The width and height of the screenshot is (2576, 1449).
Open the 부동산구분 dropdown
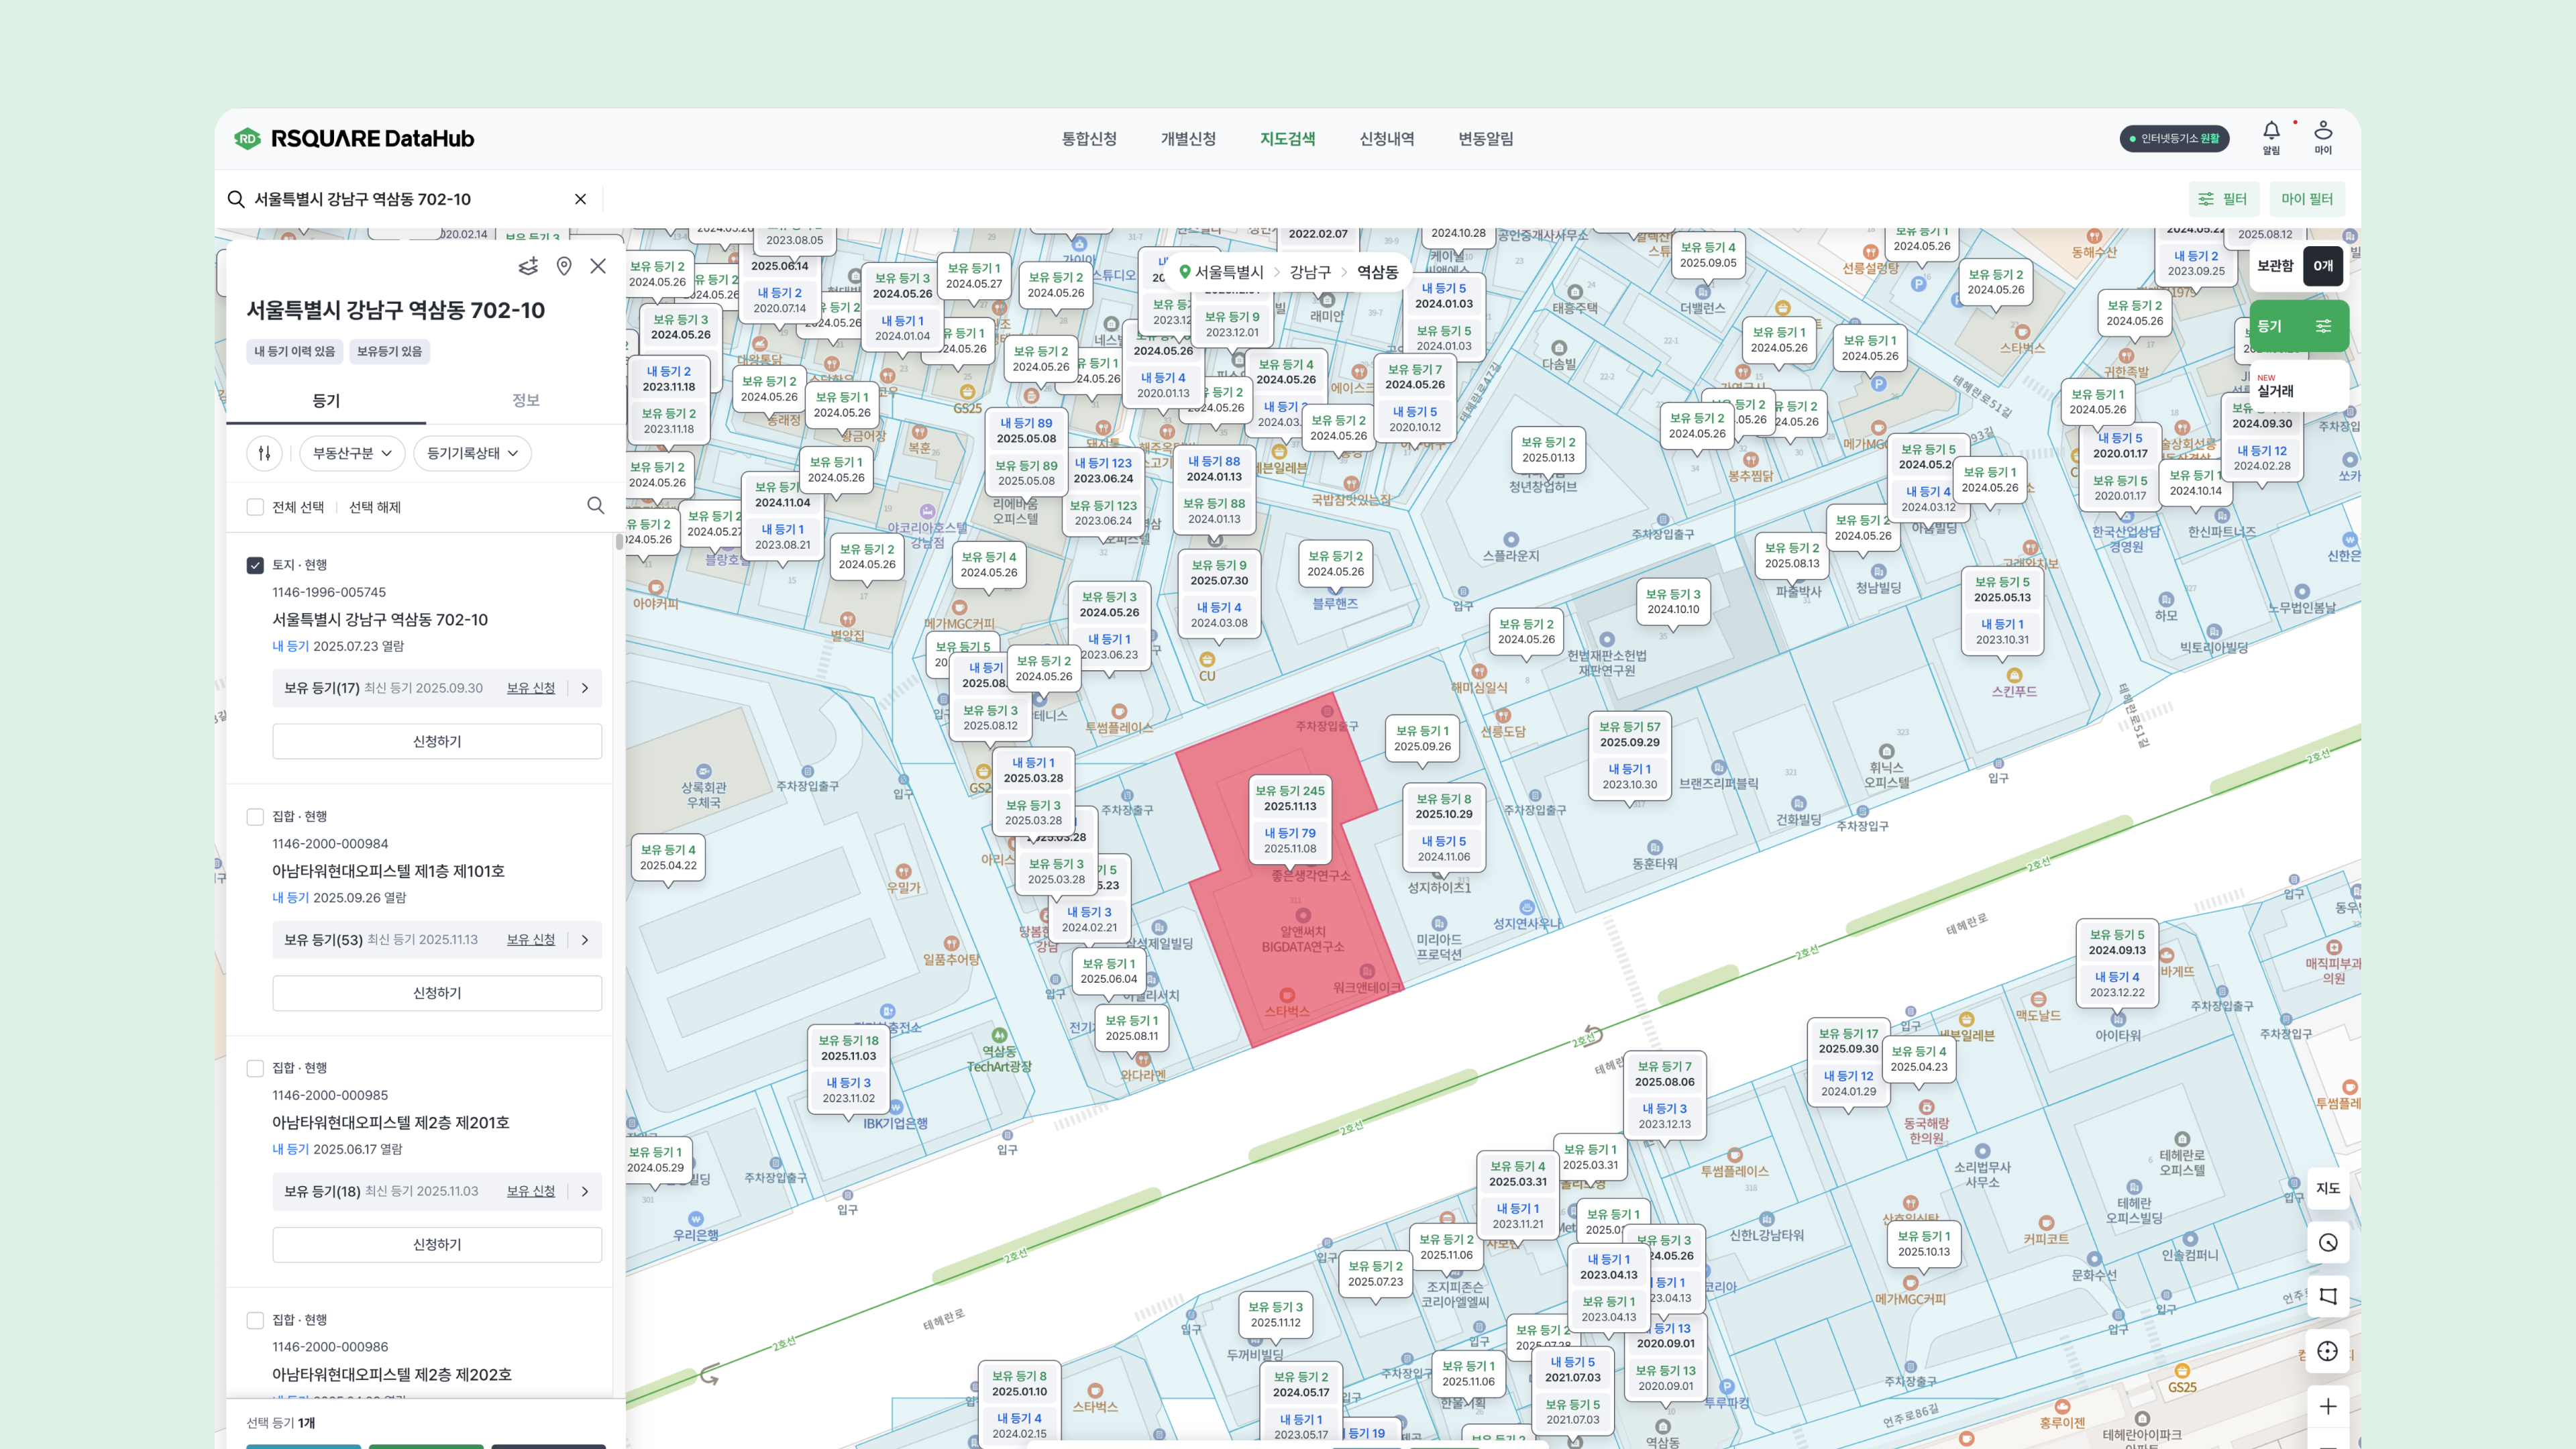pos(352,453)
